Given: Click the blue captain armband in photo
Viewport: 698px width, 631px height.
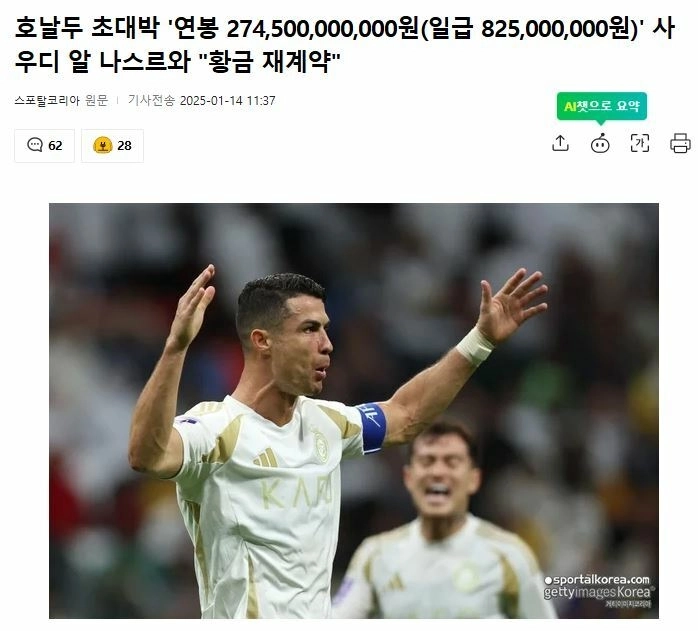Looking at the screenshot, I should click(x=372, y=427).
